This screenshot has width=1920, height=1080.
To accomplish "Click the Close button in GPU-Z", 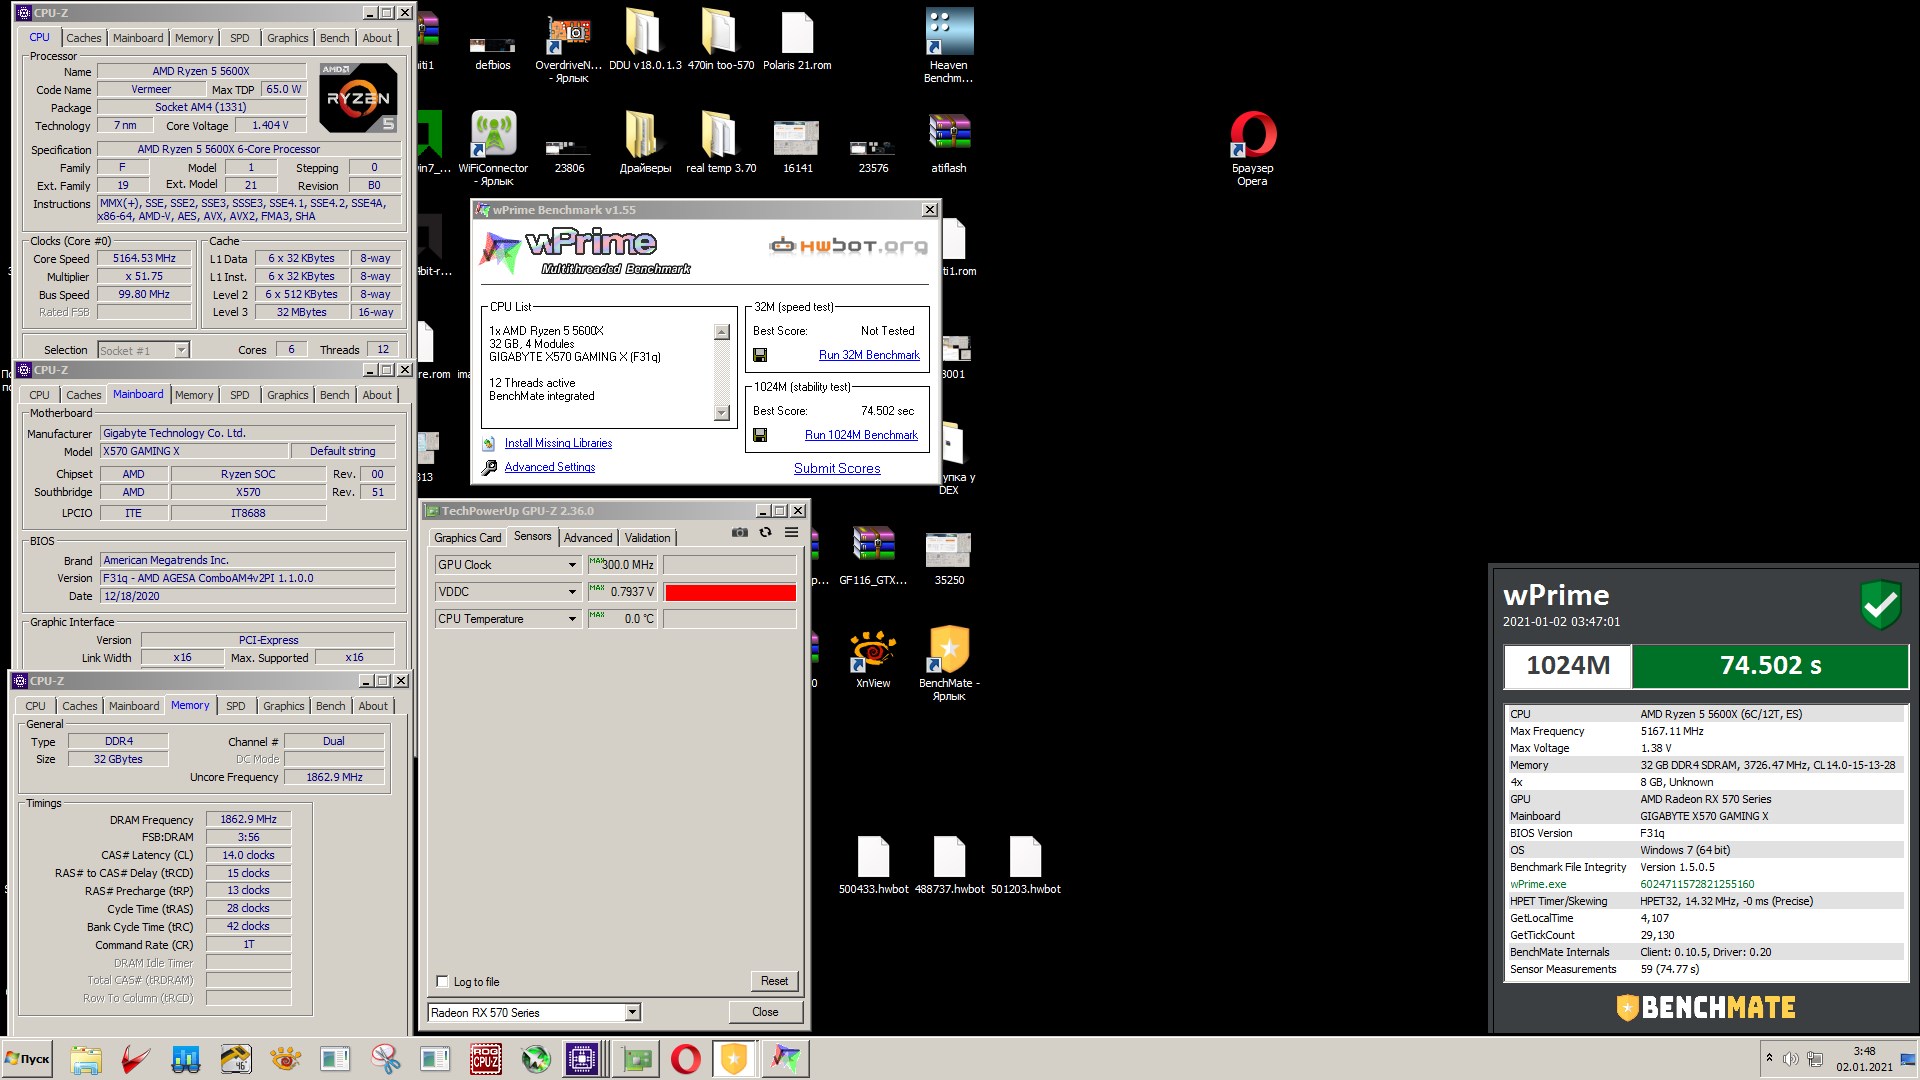I will pos(765,1012).
